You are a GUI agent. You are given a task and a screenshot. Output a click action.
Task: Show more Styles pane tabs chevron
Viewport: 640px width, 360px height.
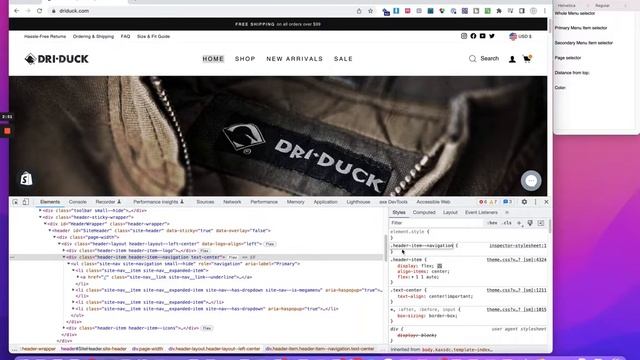(507, 212)
